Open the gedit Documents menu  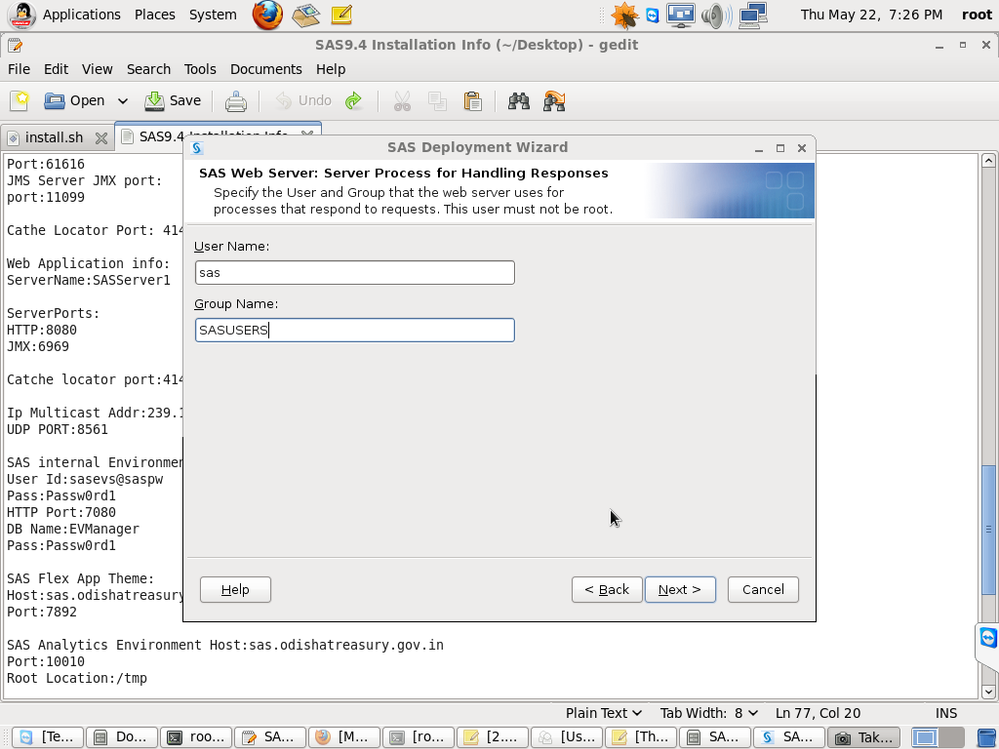266,69
